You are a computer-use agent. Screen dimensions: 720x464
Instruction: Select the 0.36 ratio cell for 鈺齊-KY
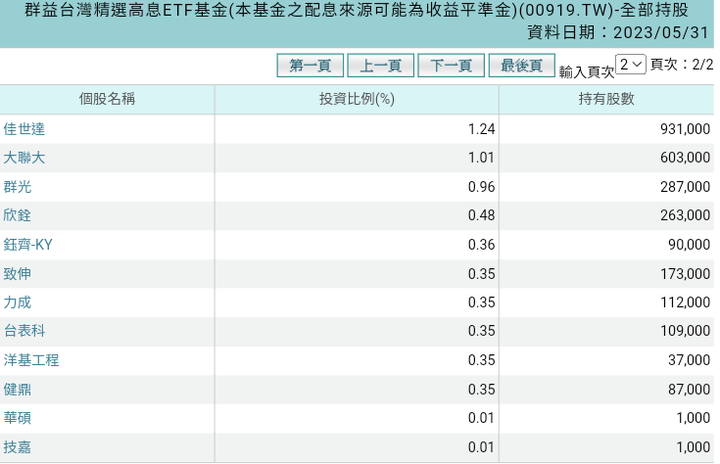click(357, 244)
